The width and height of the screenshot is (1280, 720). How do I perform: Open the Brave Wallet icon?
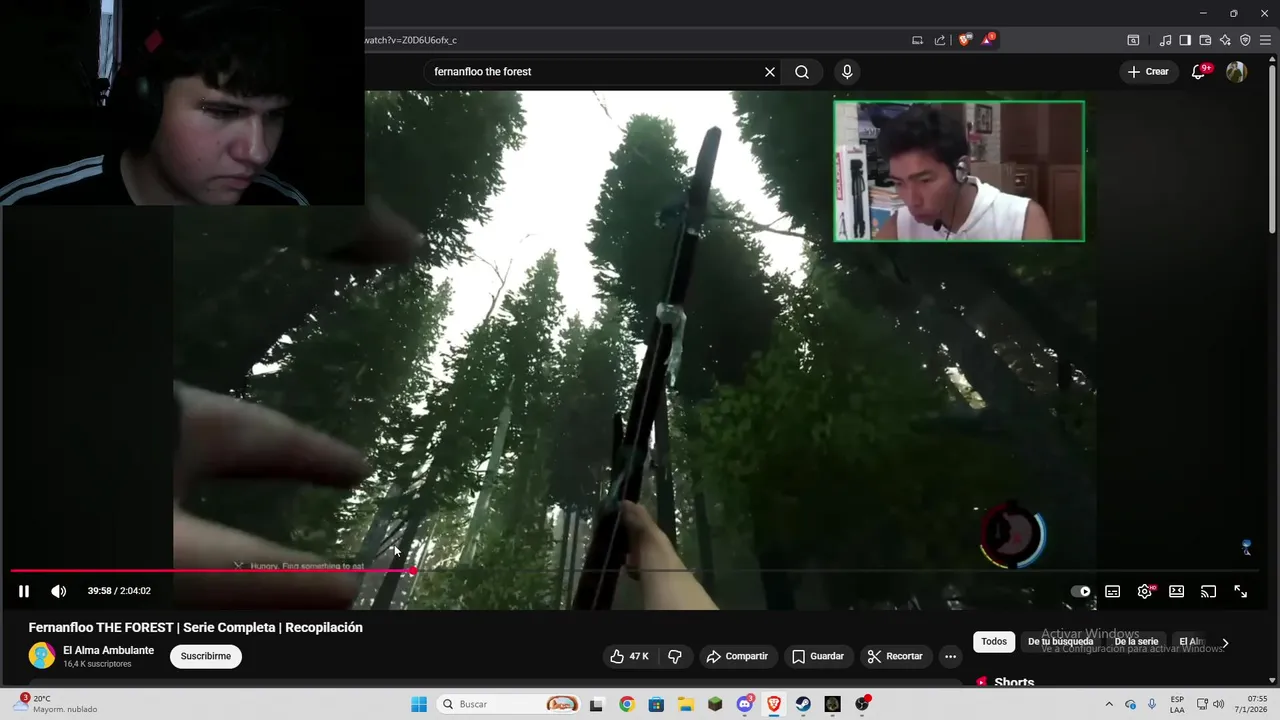[x=1205, y=40]
